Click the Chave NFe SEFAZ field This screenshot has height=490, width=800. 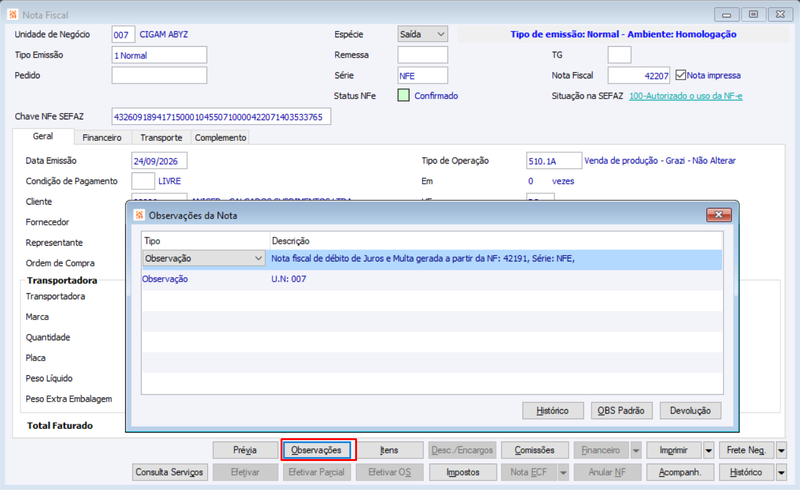pyautogui.click(x=221, y=116)
